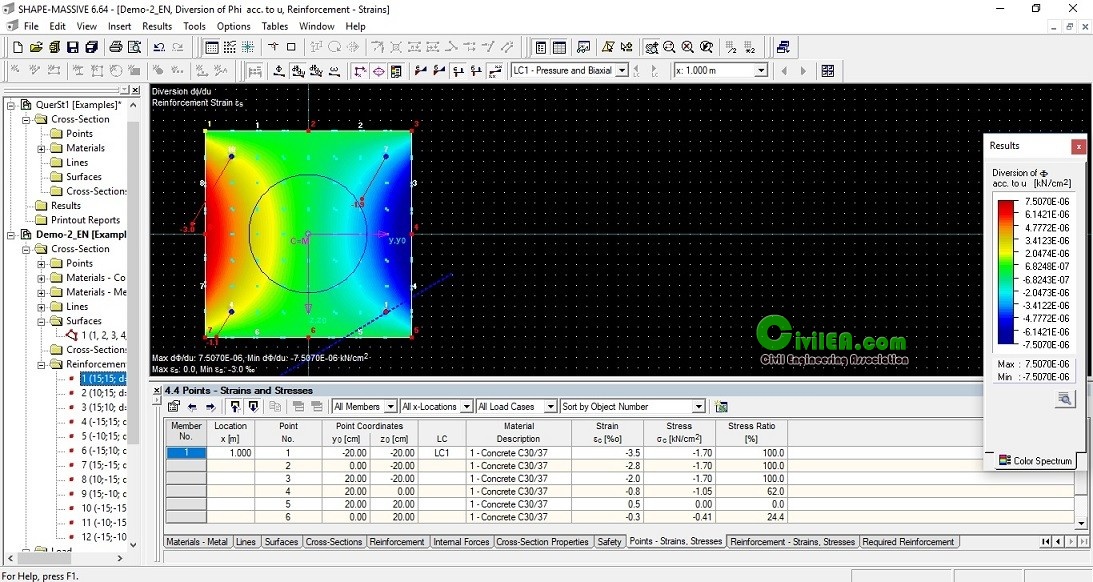Screen dimensions: 1093x582
Task: Click the Save (floppy disk) icon
Action: 72,47
